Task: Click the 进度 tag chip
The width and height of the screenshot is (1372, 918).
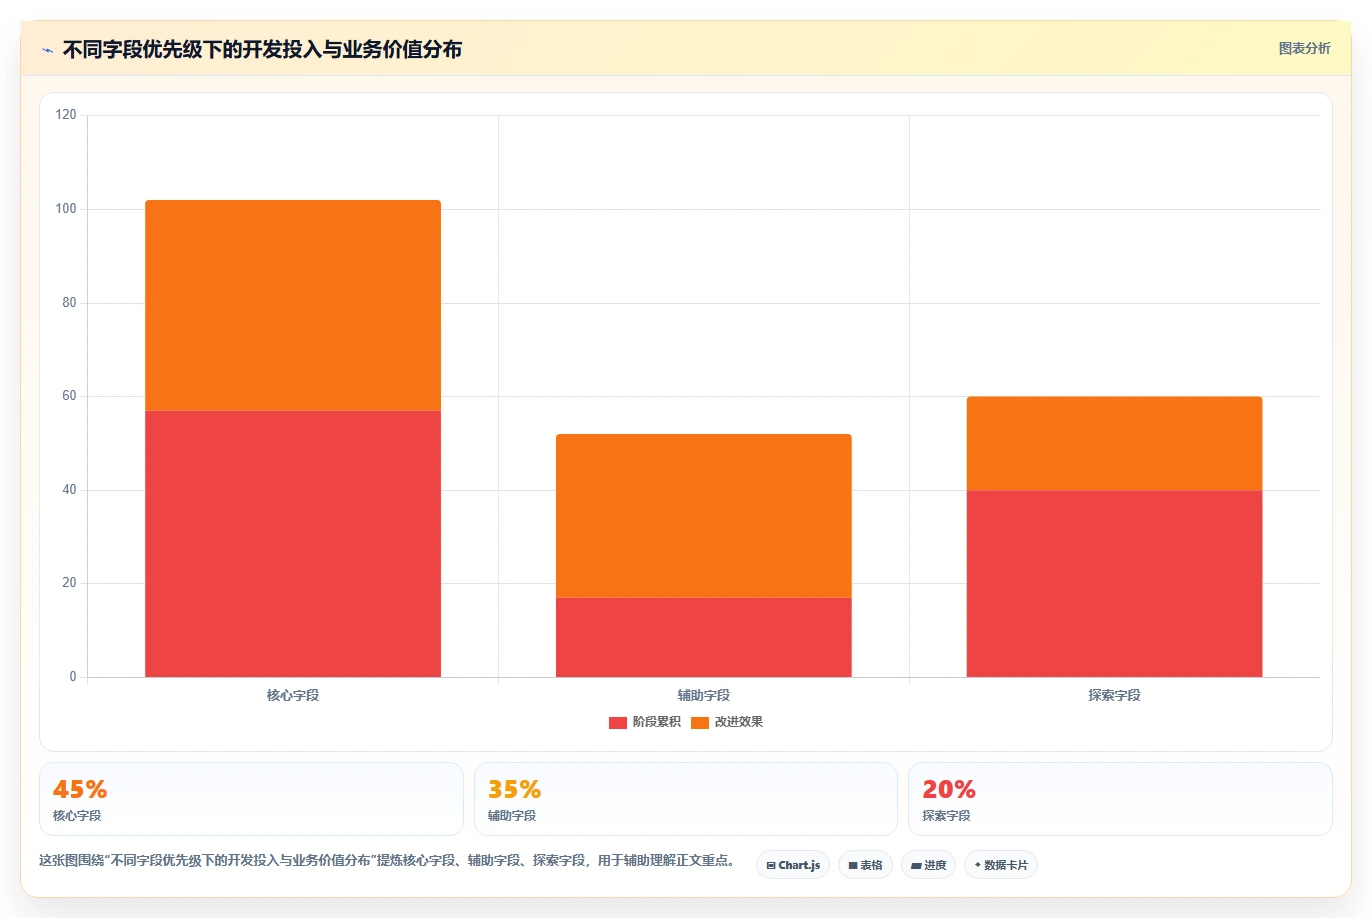Action: tap(929, 865)
